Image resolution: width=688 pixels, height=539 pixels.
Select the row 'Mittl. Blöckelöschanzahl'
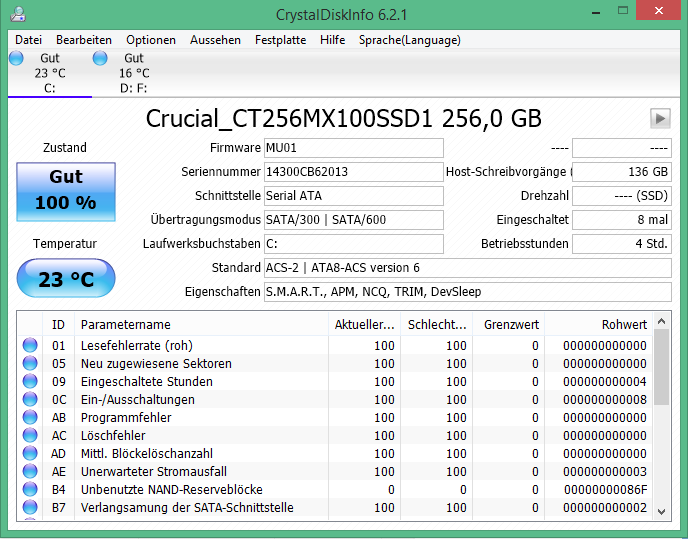coord(335,453)
